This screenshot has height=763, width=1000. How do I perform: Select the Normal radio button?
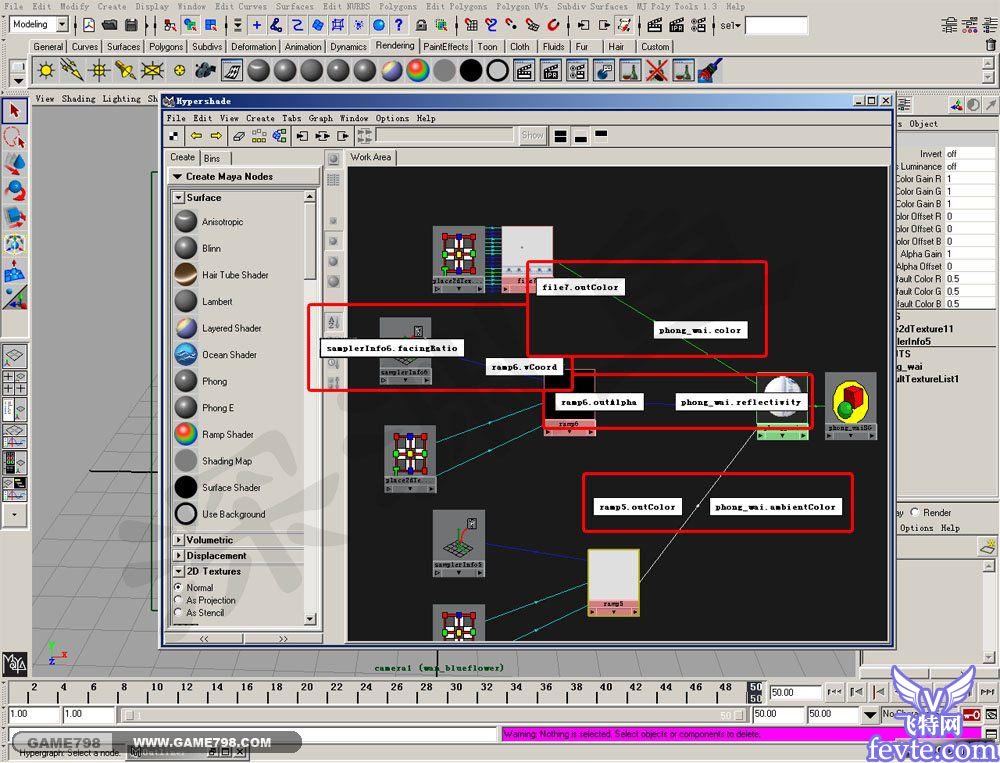point(179,588)
